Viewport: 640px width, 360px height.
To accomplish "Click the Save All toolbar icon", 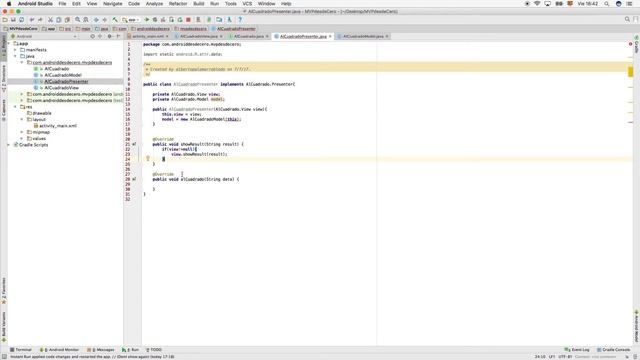I will click(13, 20).
